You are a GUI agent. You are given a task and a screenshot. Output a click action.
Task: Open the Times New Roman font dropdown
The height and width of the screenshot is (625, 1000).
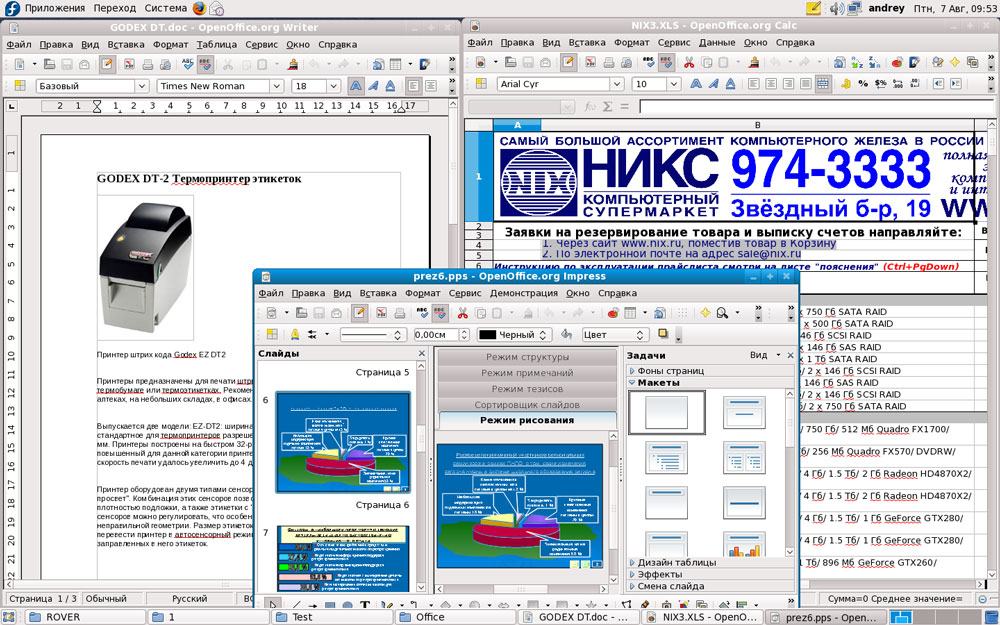coord(276,85)
